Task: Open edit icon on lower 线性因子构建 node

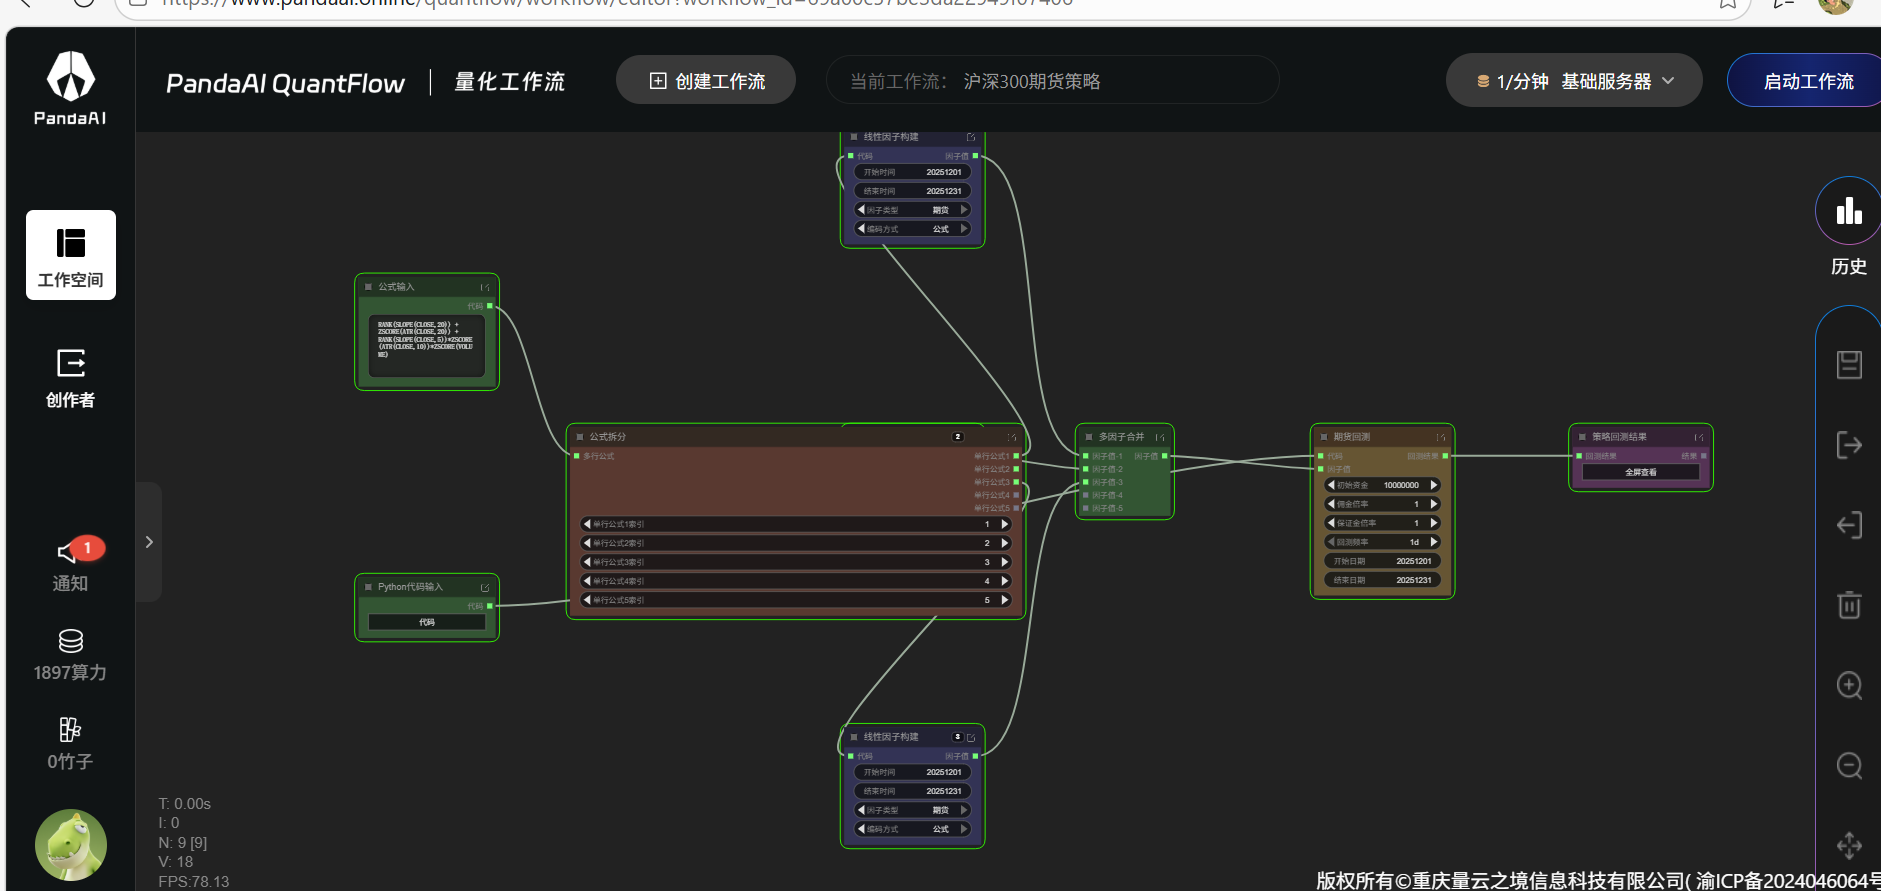Action: pos(971,737)
